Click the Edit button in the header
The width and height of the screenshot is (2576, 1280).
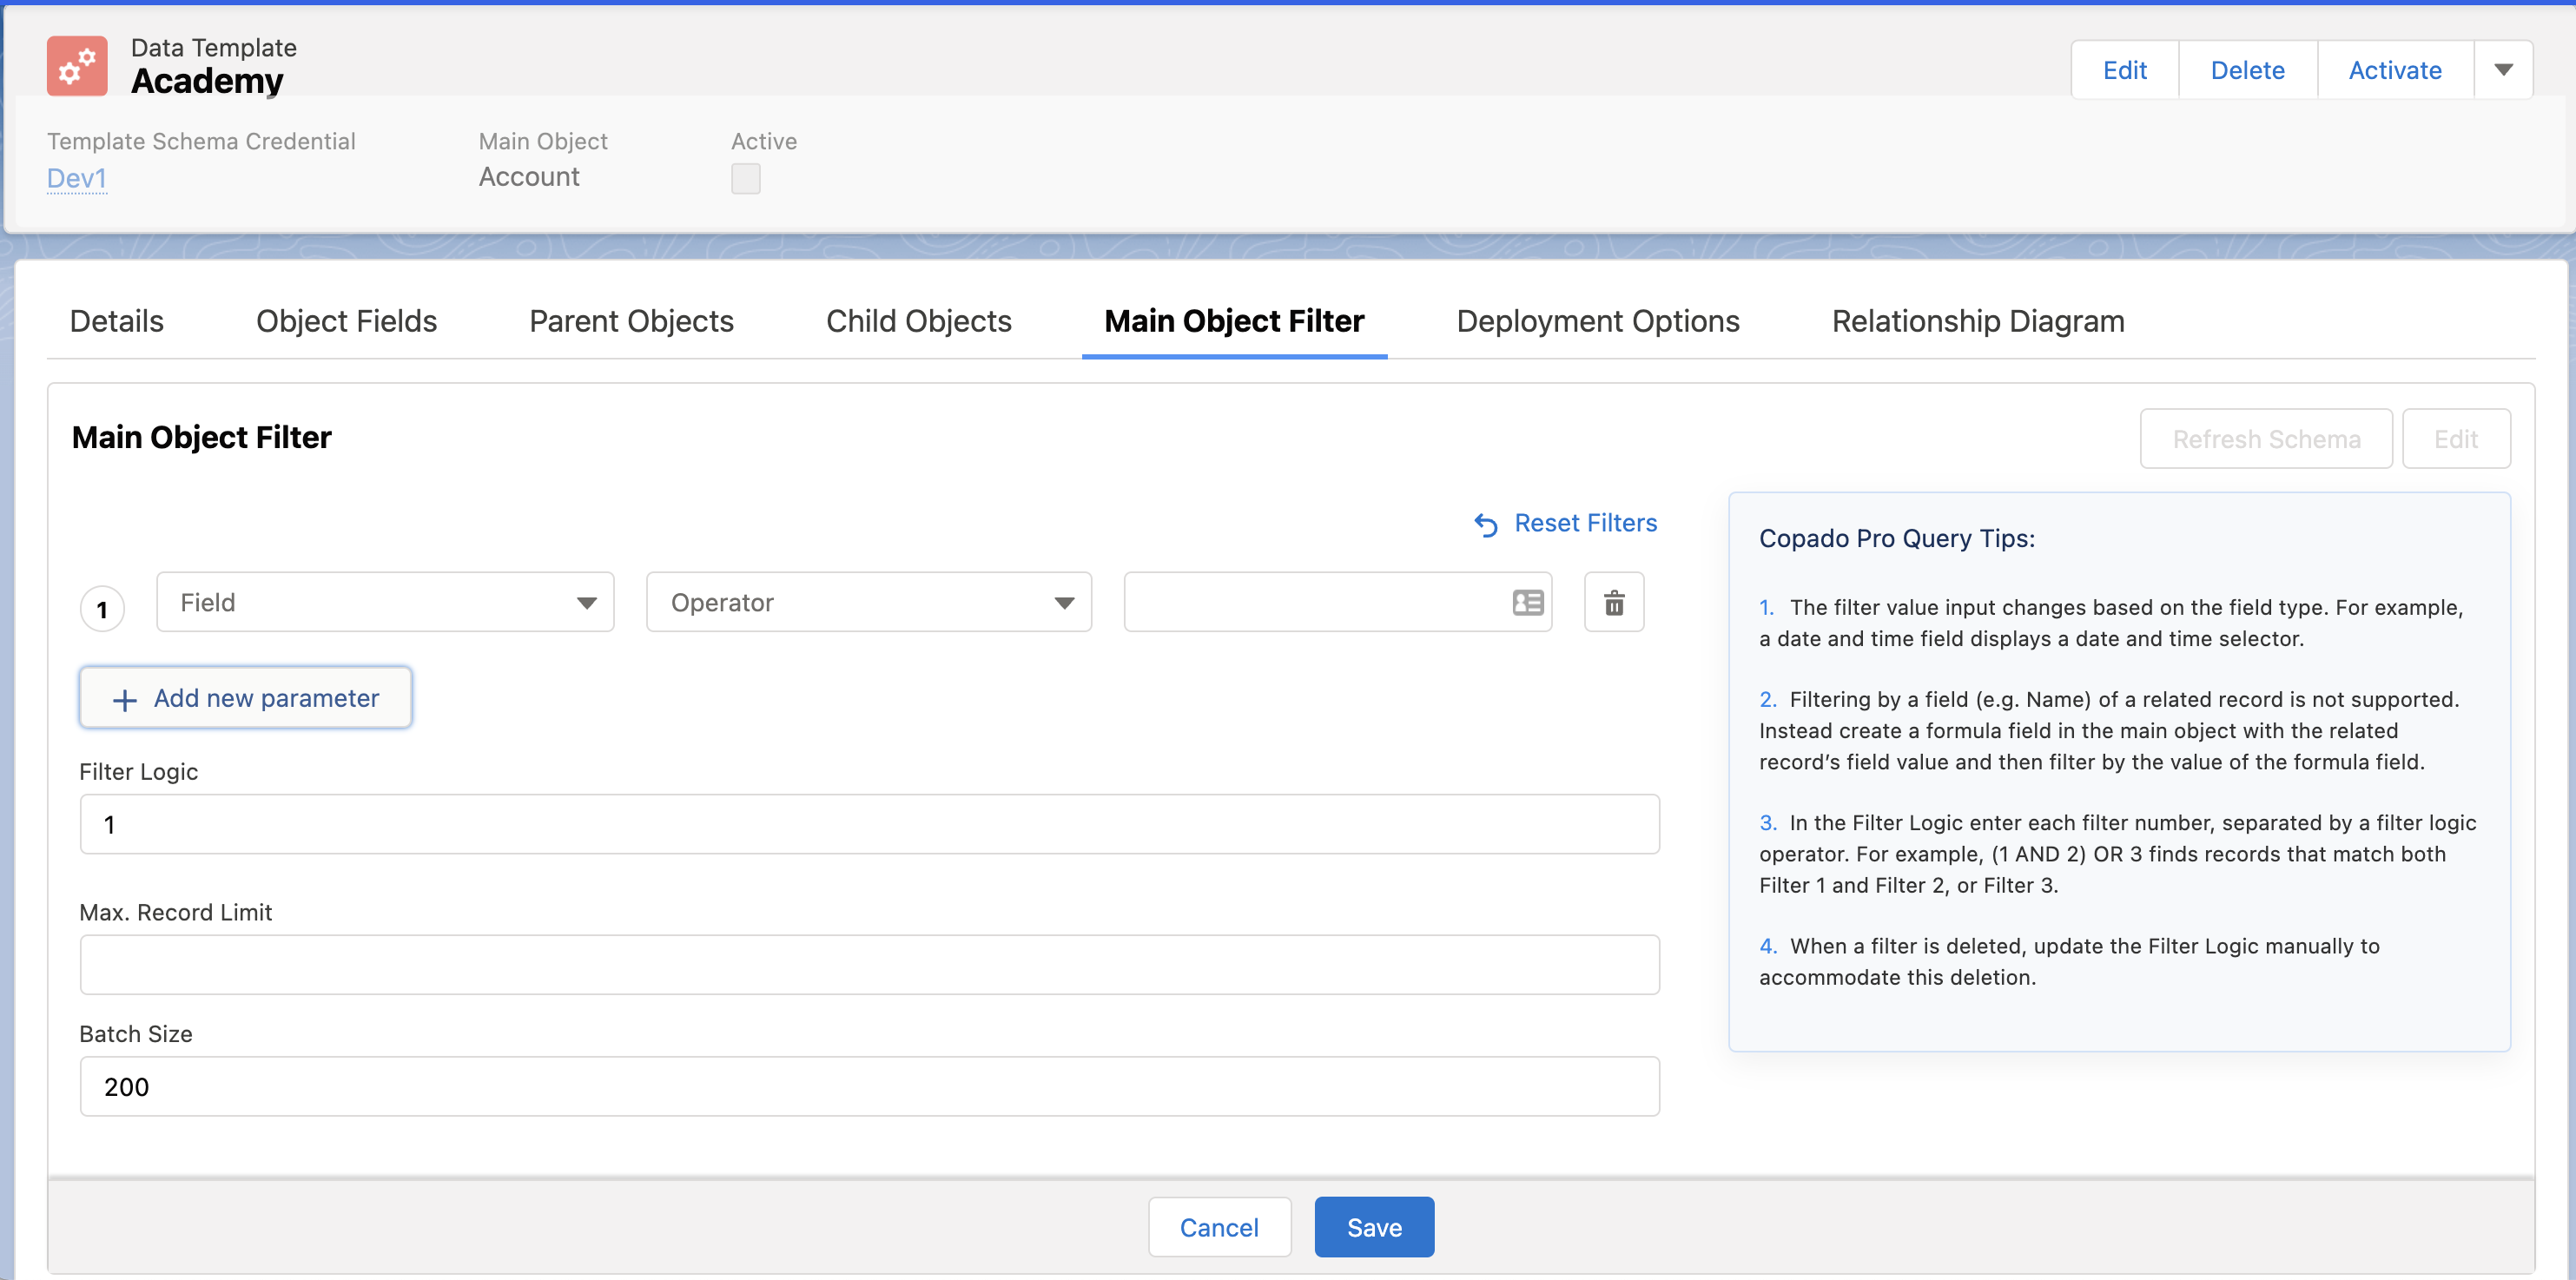2125,70
